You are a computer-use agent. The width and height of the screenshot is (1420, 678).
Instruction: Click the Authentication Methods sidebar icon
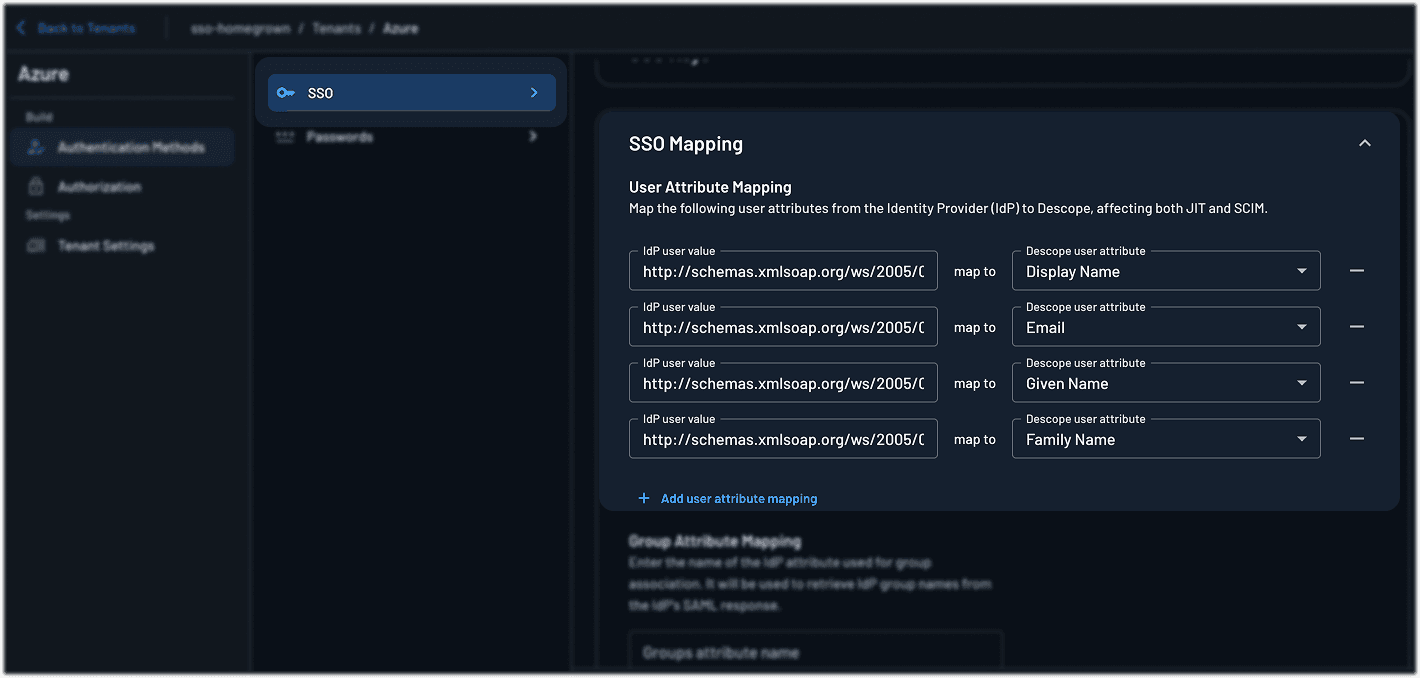(x=36, y=147)
